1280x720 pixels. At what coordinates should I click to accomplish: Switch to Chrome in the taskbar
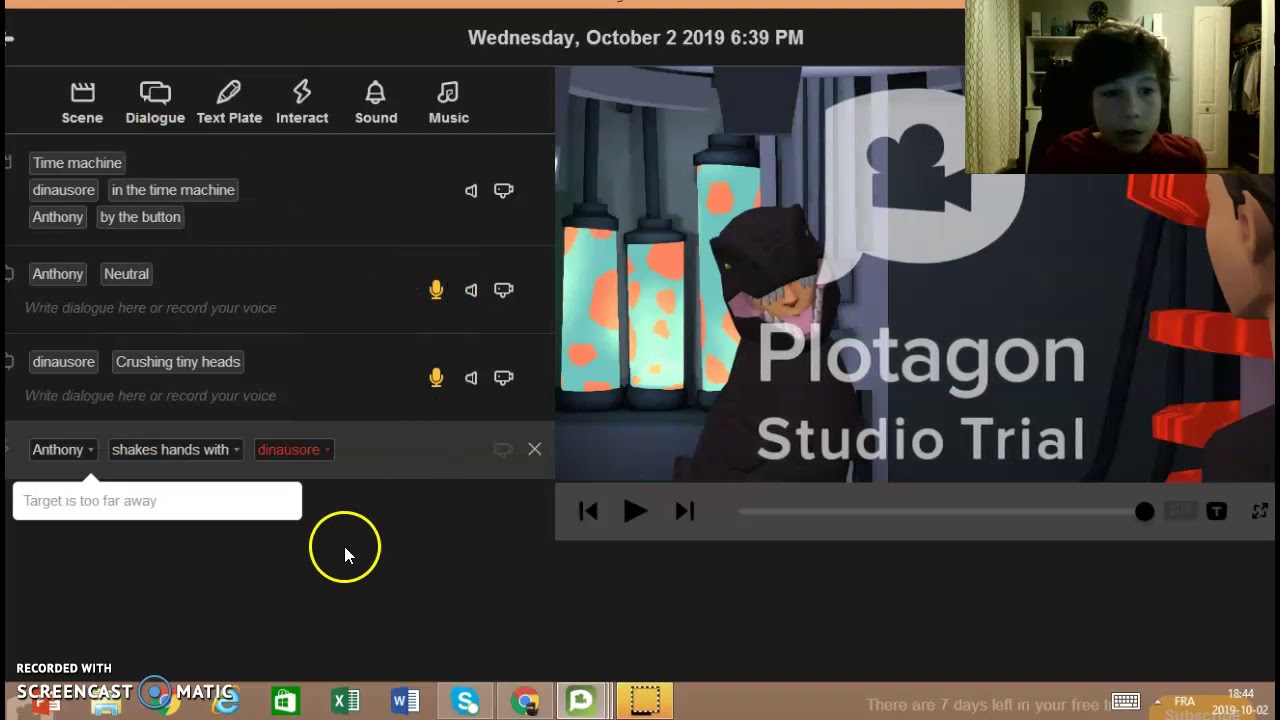pyautogui.click(x=526, y=702)
